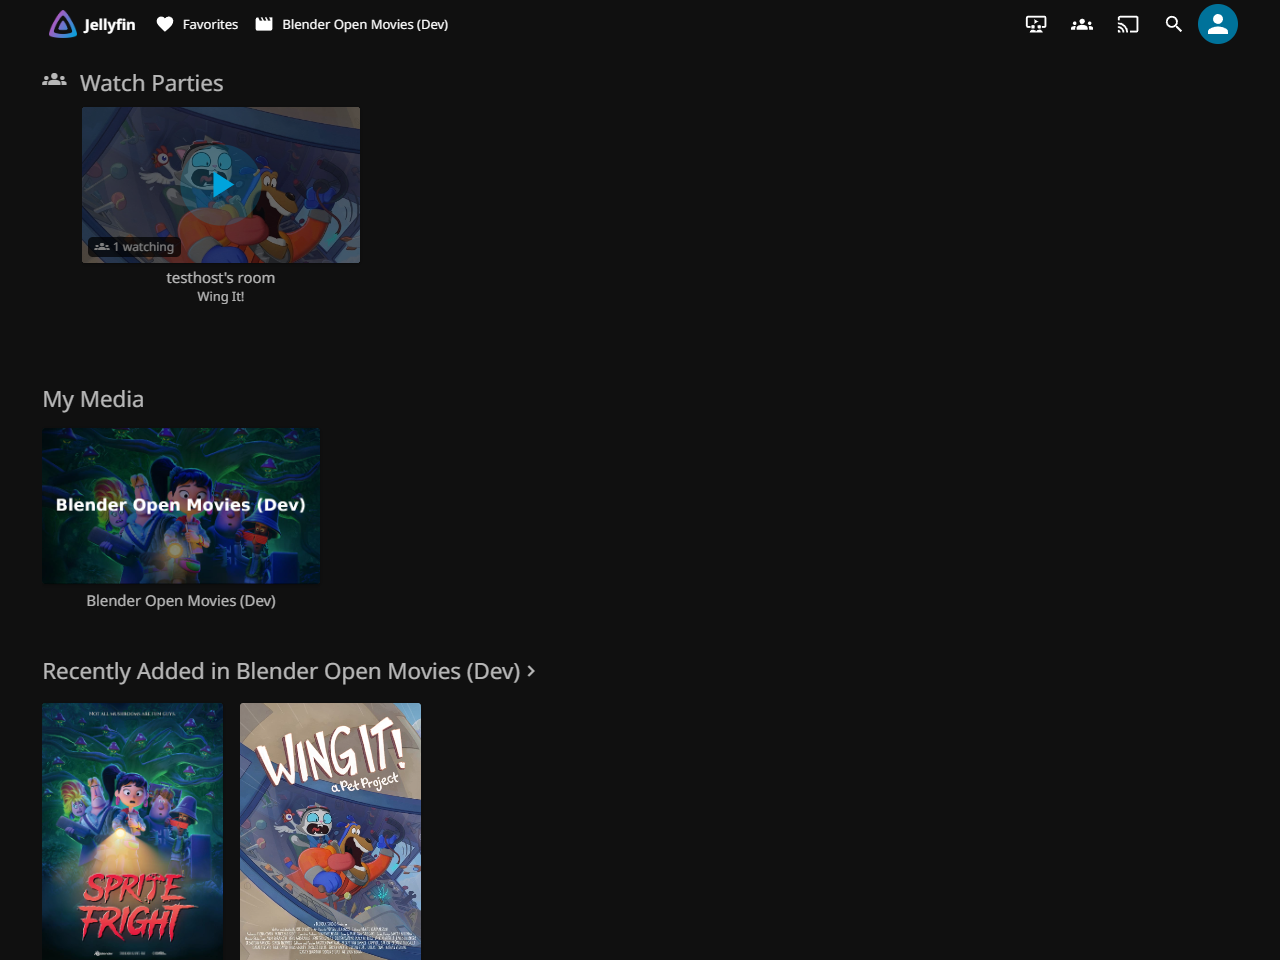Click the people icon beside Watch Parties
Screen dimensions: 1280x960
pos(54,79)
